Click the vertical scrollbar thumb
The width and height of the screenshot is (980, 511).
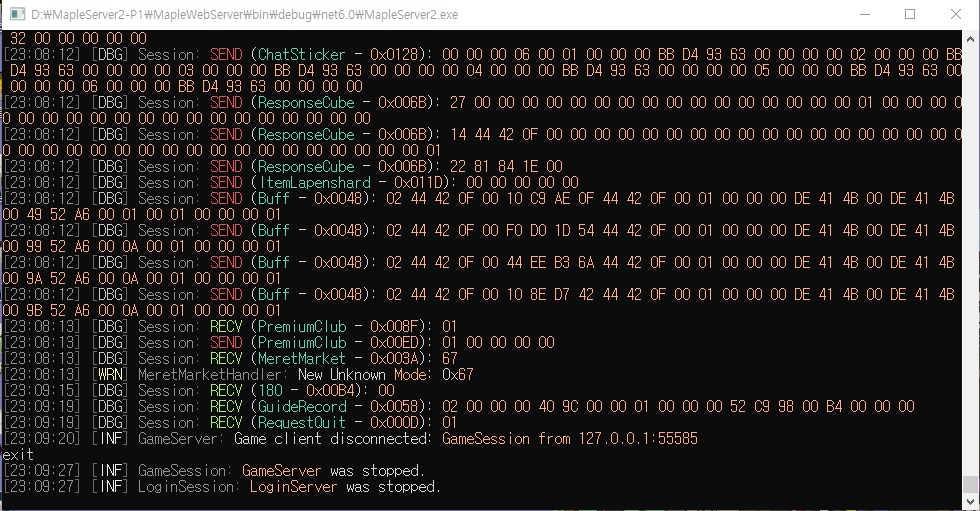[970, 484]
